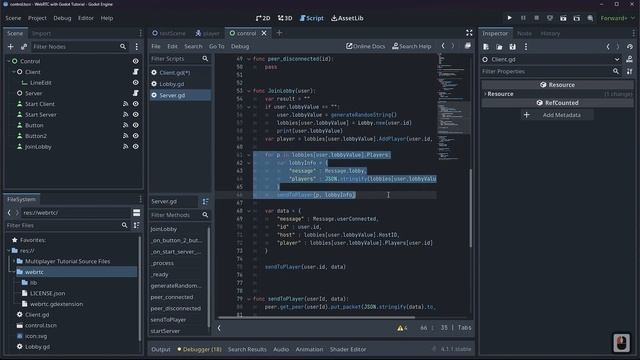Stop the running project
Image resolution: width=640 pixels, height=360 pixels.
(536, 18)
